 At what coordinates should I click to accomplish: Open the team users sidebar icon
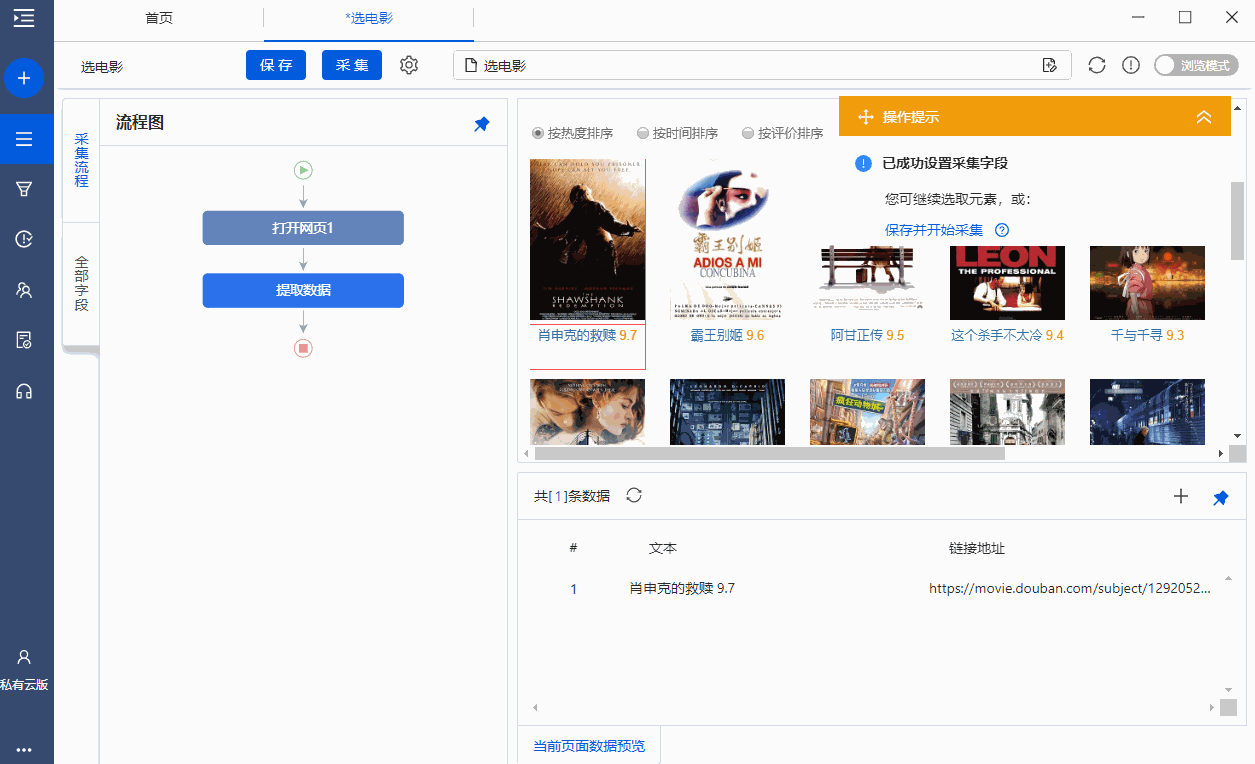24,290
